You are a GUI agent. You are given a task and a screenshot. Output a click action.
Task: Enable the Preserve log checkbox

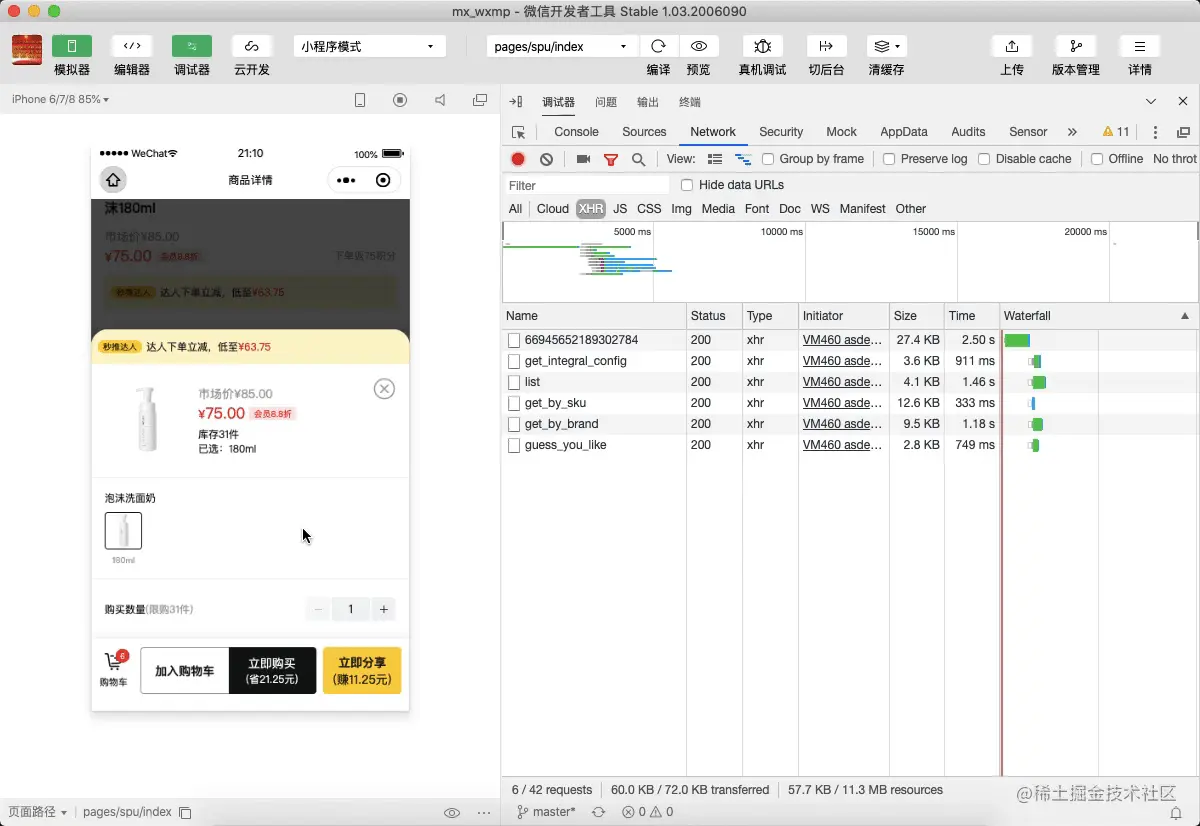pos(889,159)
